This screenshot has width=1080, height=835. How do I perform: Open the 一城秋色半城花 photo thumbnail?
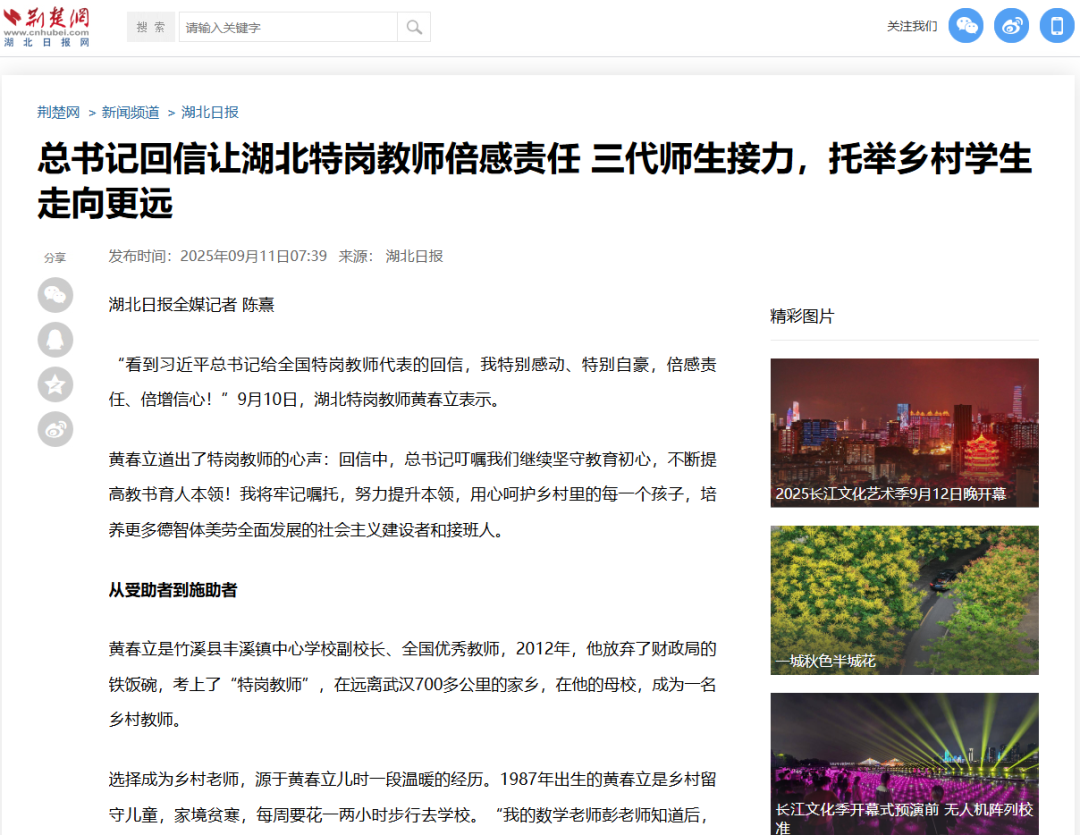pyautogui.click(x=904, y=590)
